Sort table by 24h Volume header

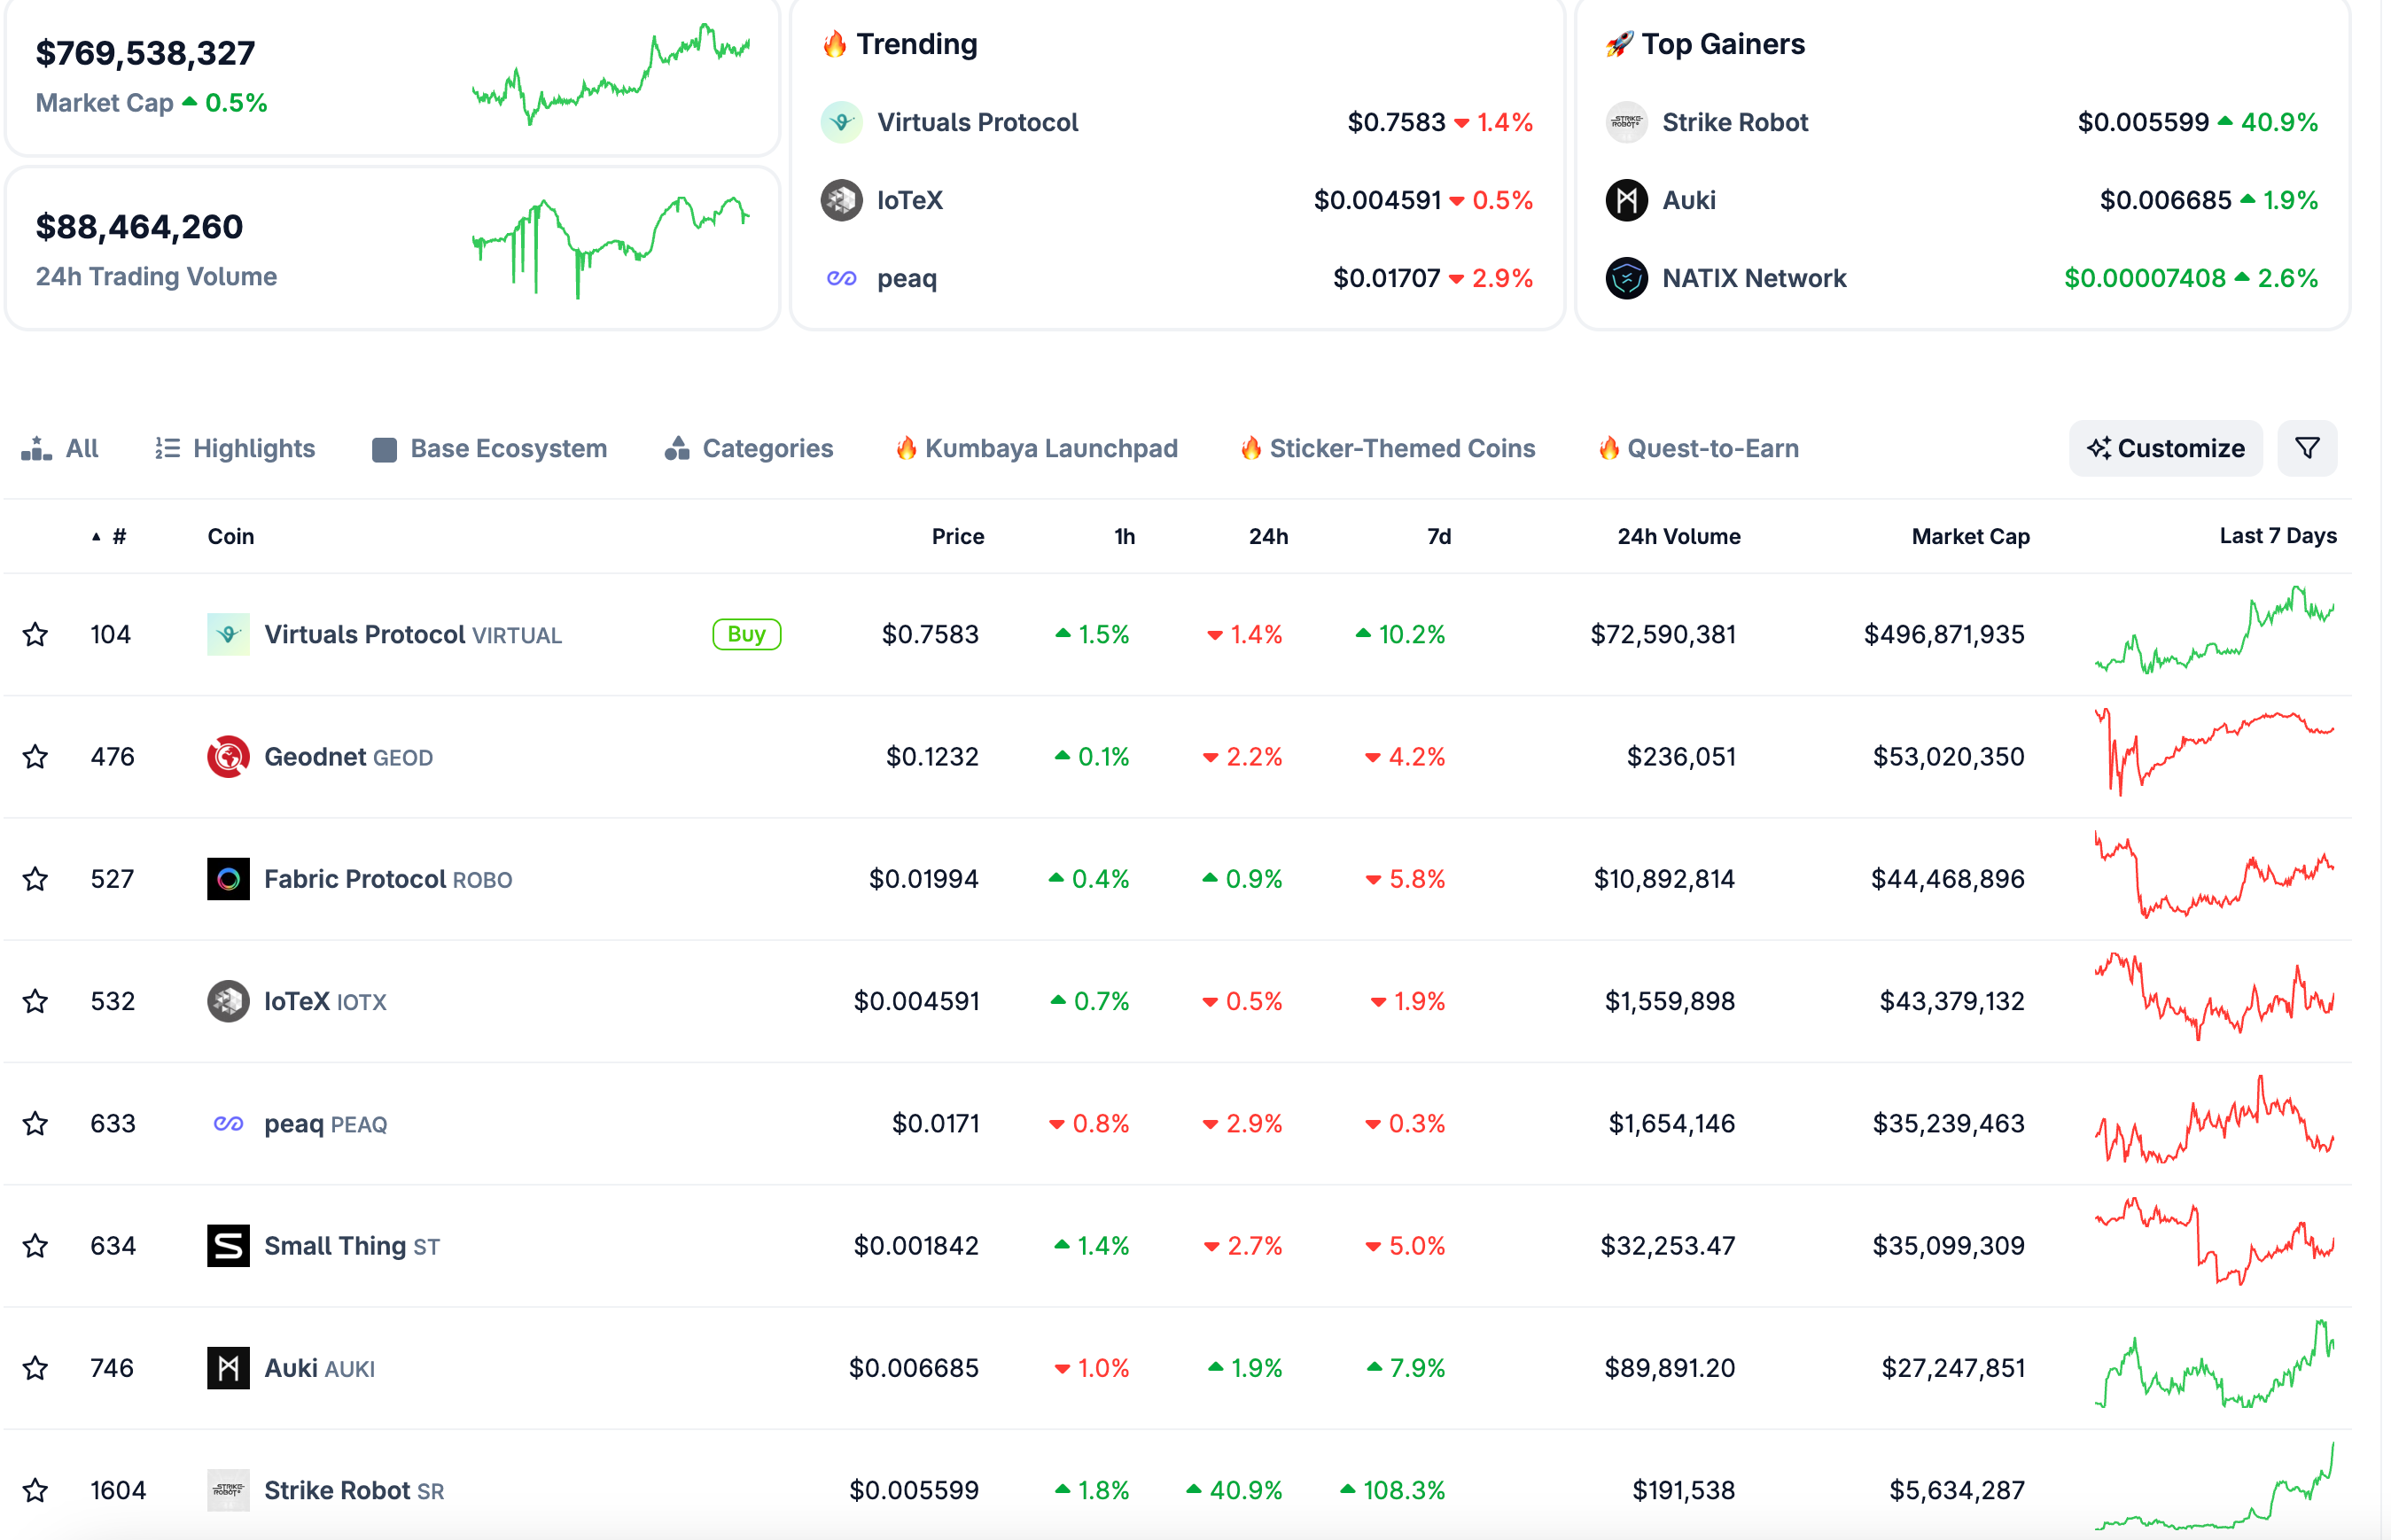(1678, 536)
